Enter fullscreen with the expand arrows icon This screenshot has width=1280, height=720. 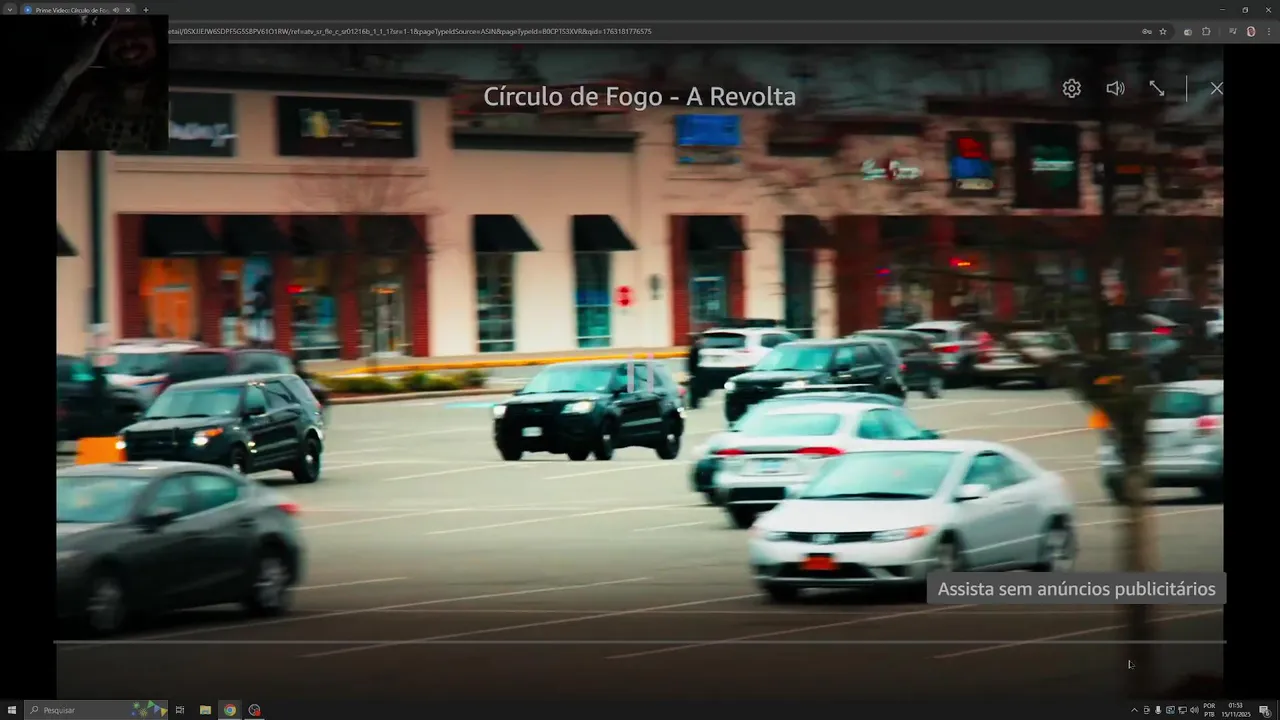click(1157, 88)
